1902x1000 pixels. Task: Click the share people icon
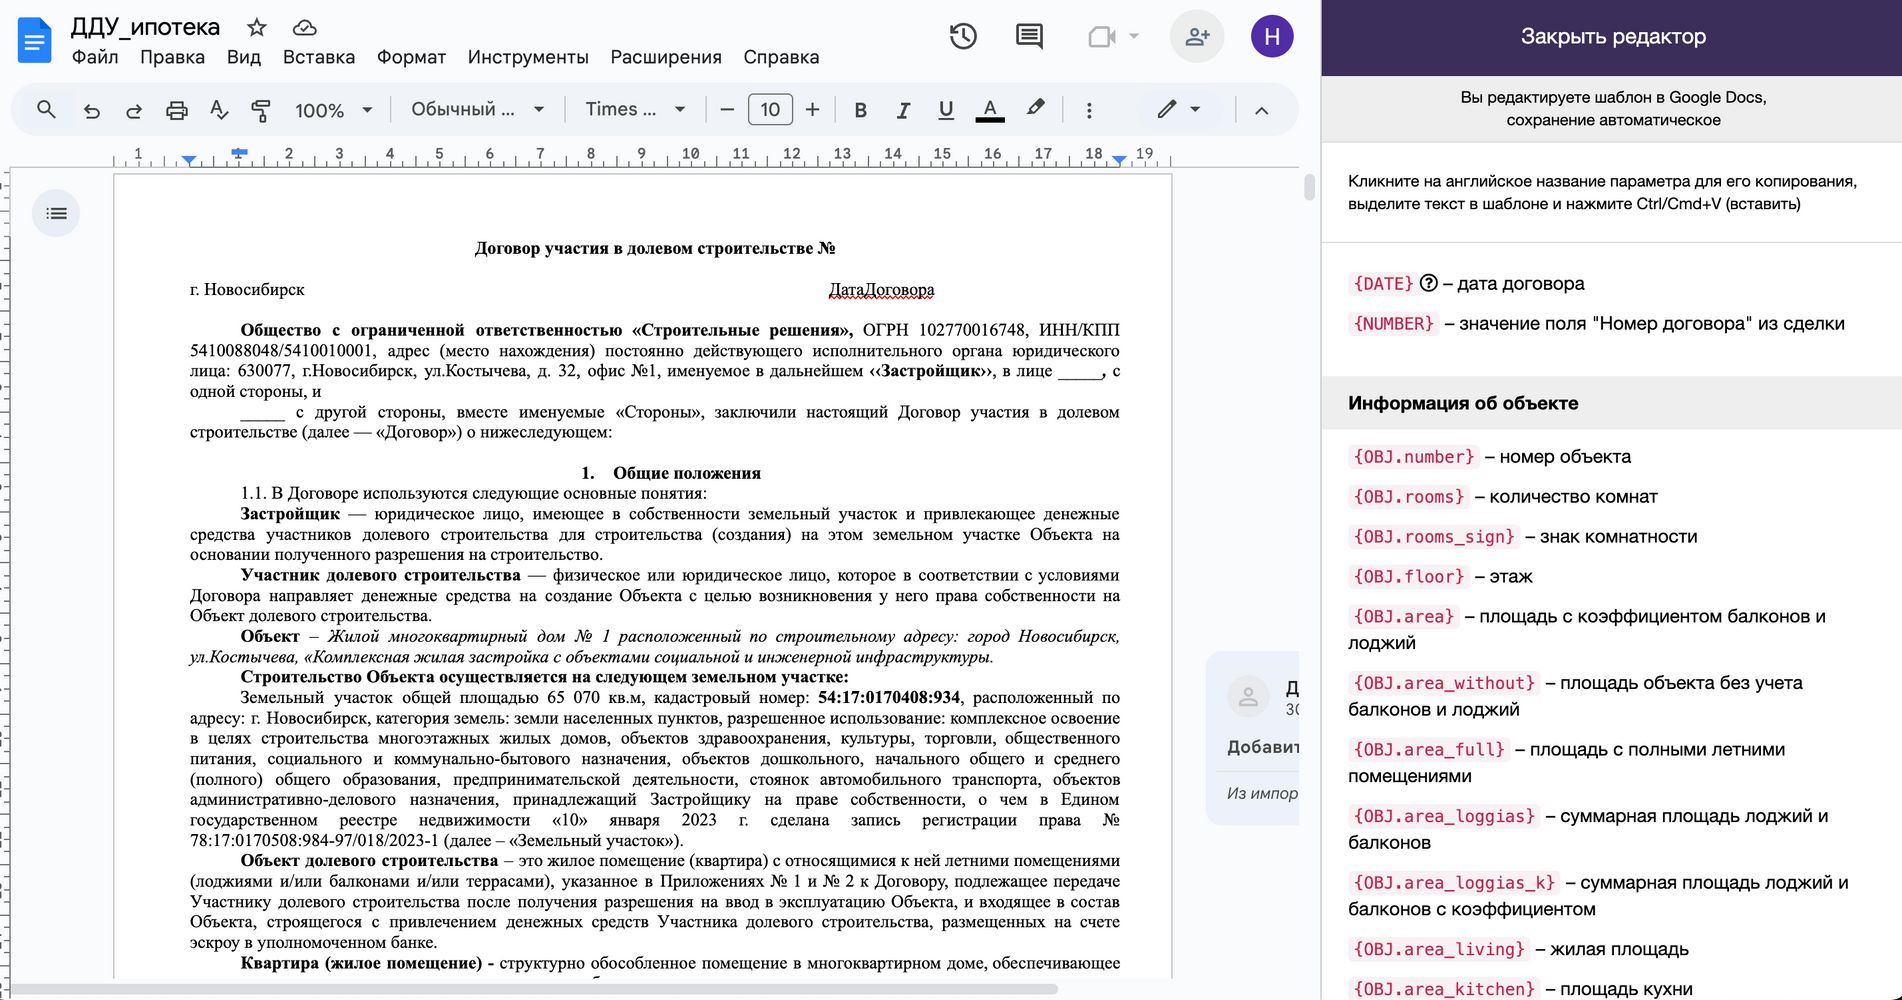click(x=1196, y=37)
